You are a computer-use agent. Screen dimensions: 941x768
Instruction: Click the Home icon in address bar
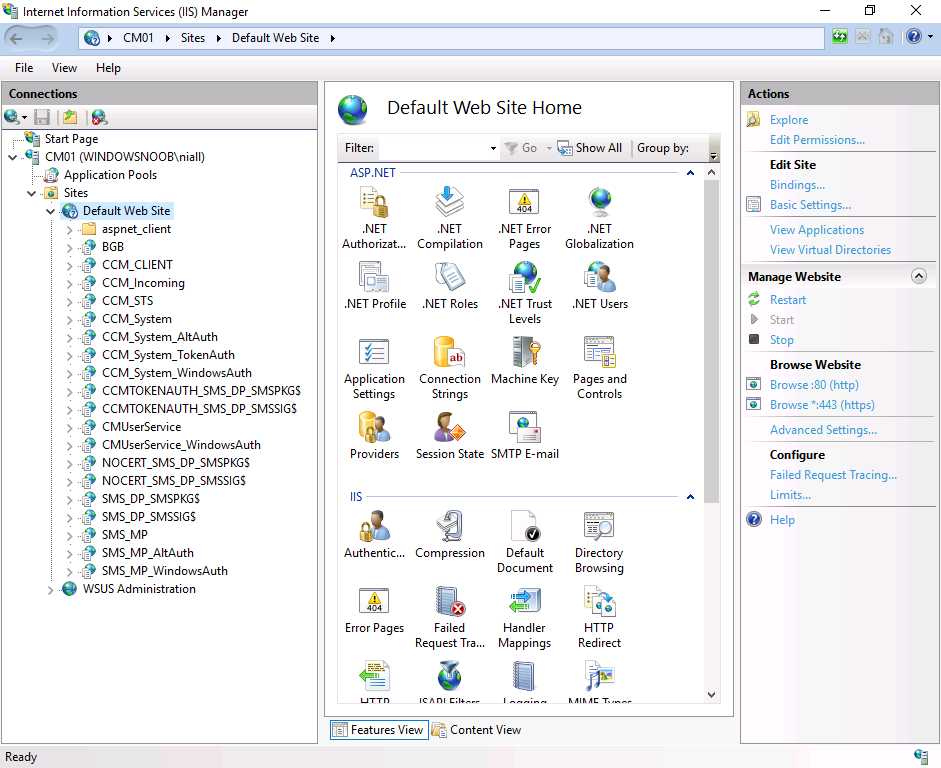tap(886, 37)
